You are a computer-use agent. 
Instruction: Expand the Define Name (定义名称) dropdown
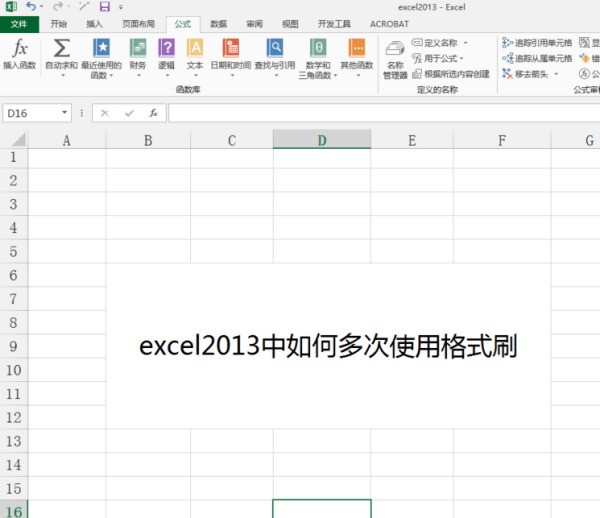click(465, 43)
